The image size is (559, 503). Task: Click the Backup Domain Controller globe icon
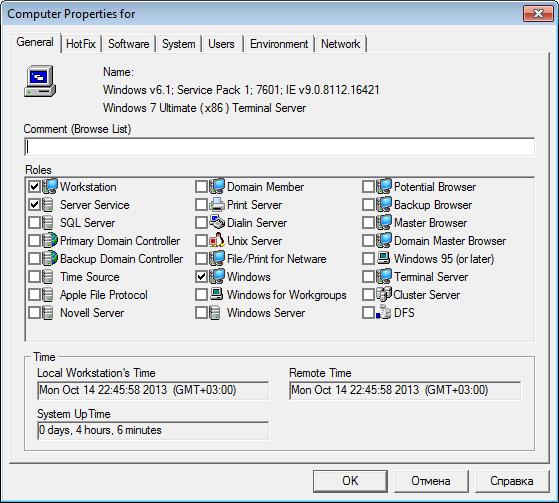coord(50,259)
